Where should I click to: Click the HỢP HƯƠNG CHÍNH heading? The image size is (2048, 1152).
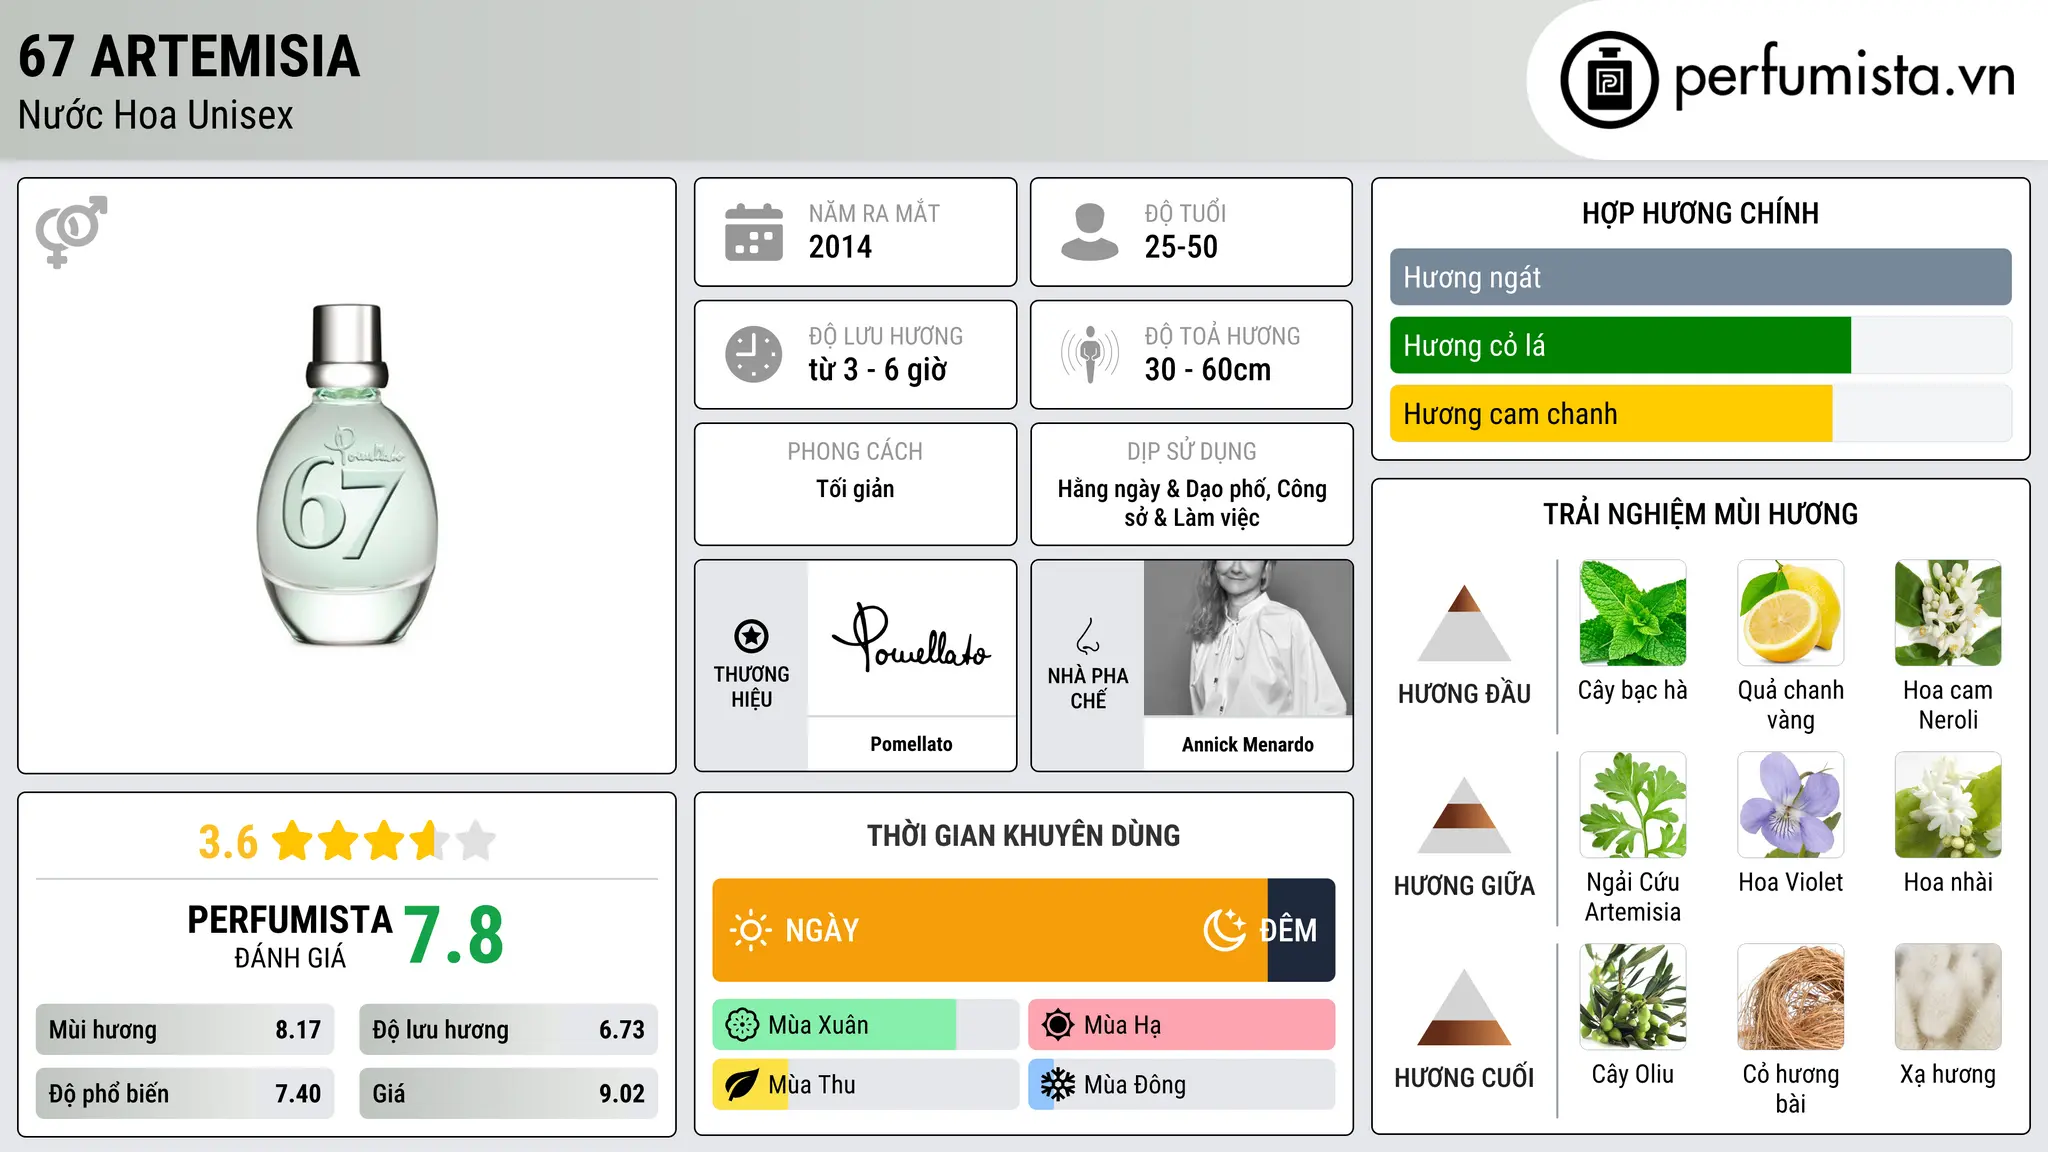click(1701, 213)
